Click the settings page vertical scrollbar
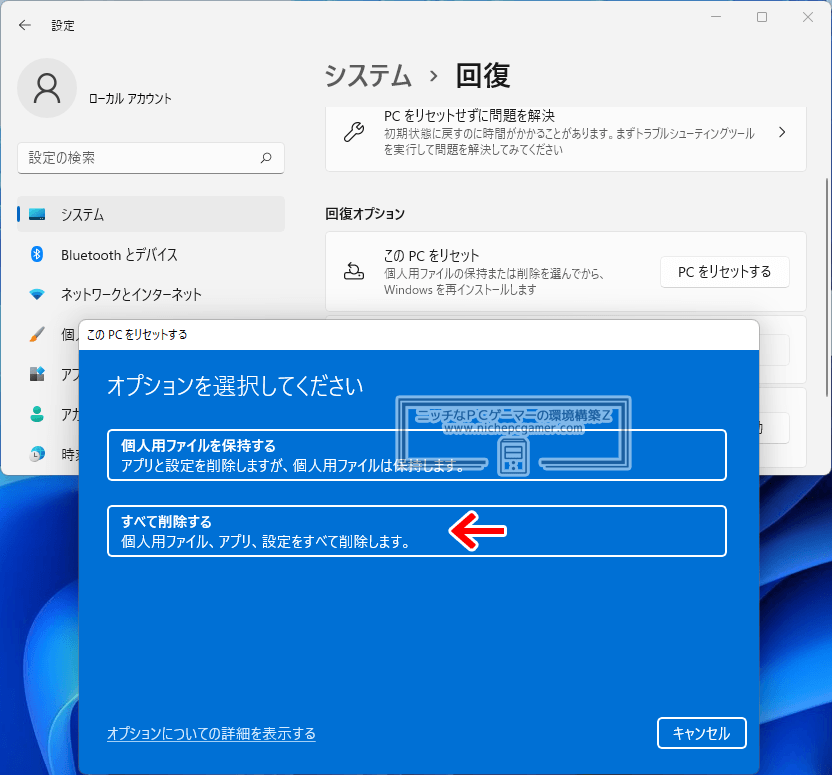The height and width of the screenshot is (775, 832). pos(826,287)
